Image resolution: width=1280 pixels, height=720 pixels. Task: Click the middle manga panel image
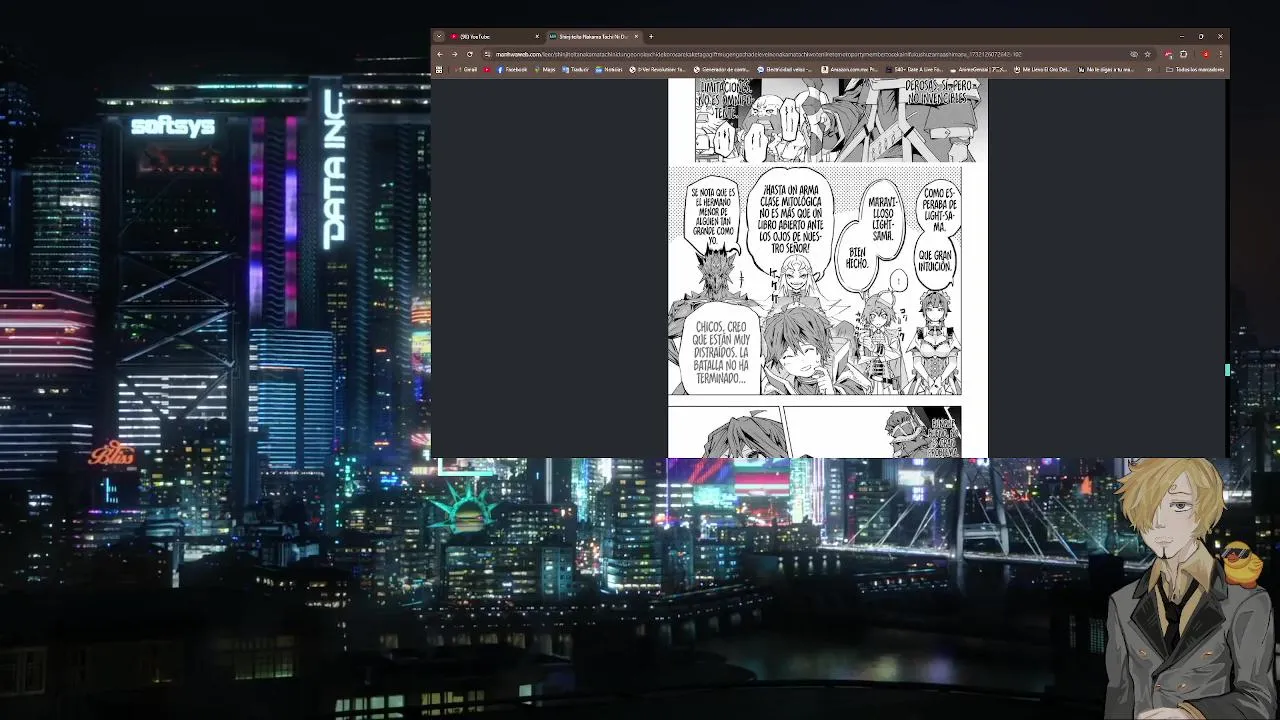[x=815, y=281]
